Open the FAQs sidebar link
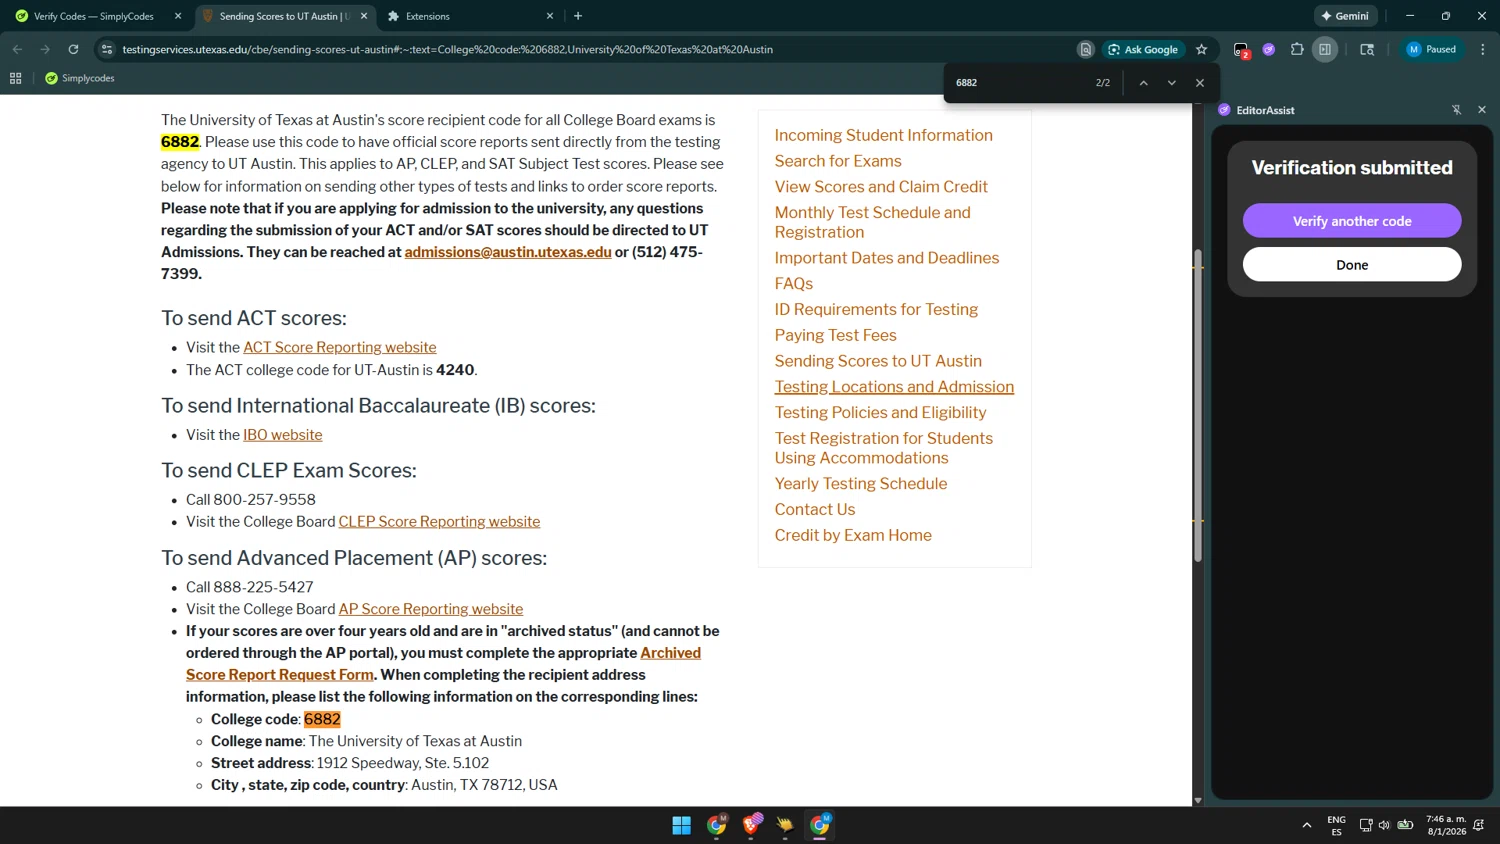This screenshot has width=1500, height=844. coord(794,284)
